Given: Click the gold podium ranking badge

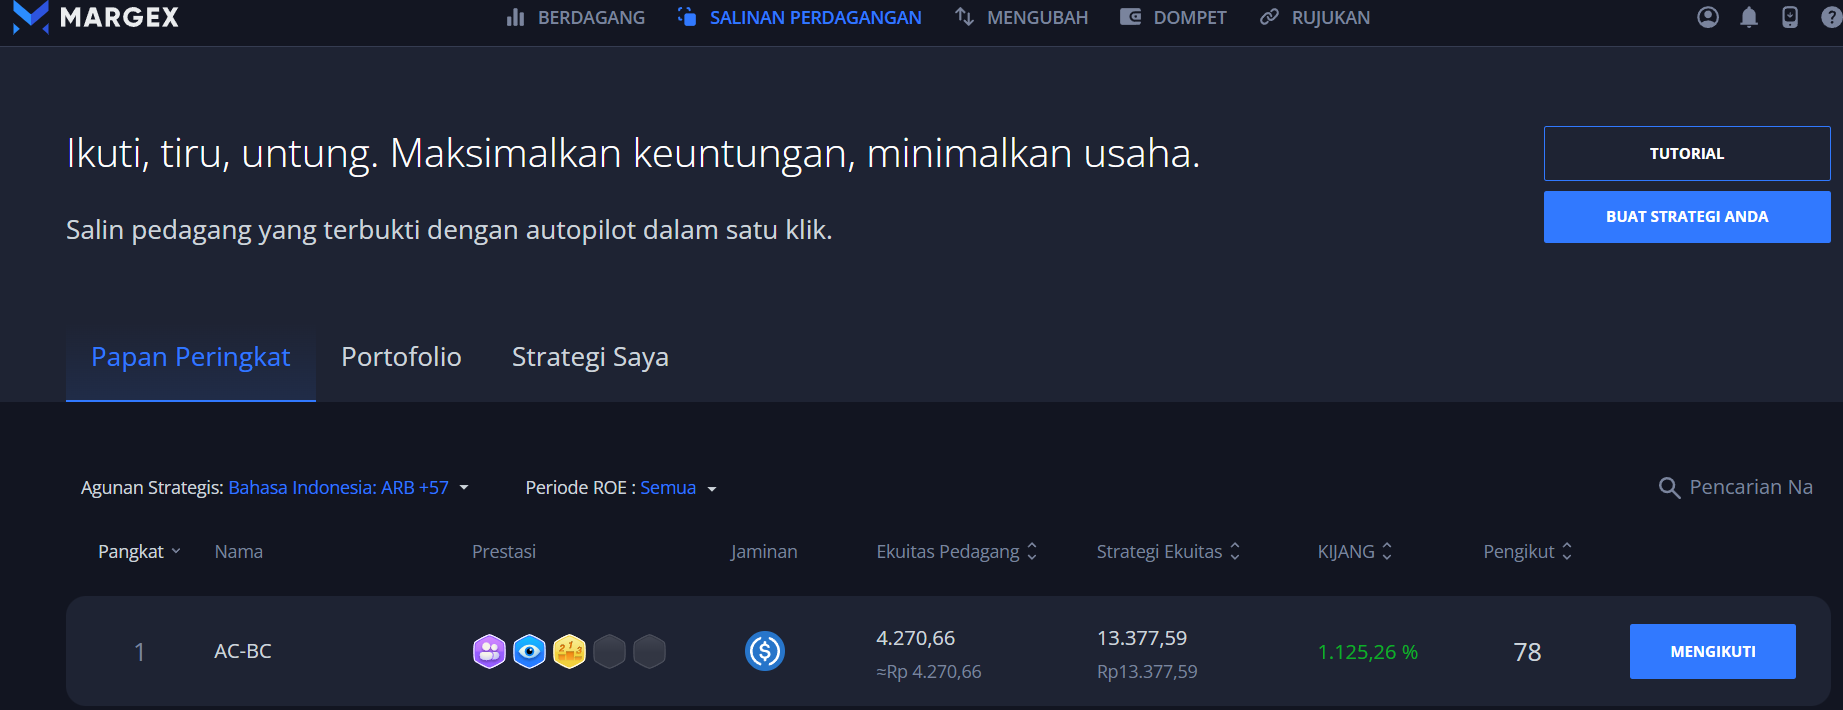Looking at the screenshot, I should click(569, 652).
